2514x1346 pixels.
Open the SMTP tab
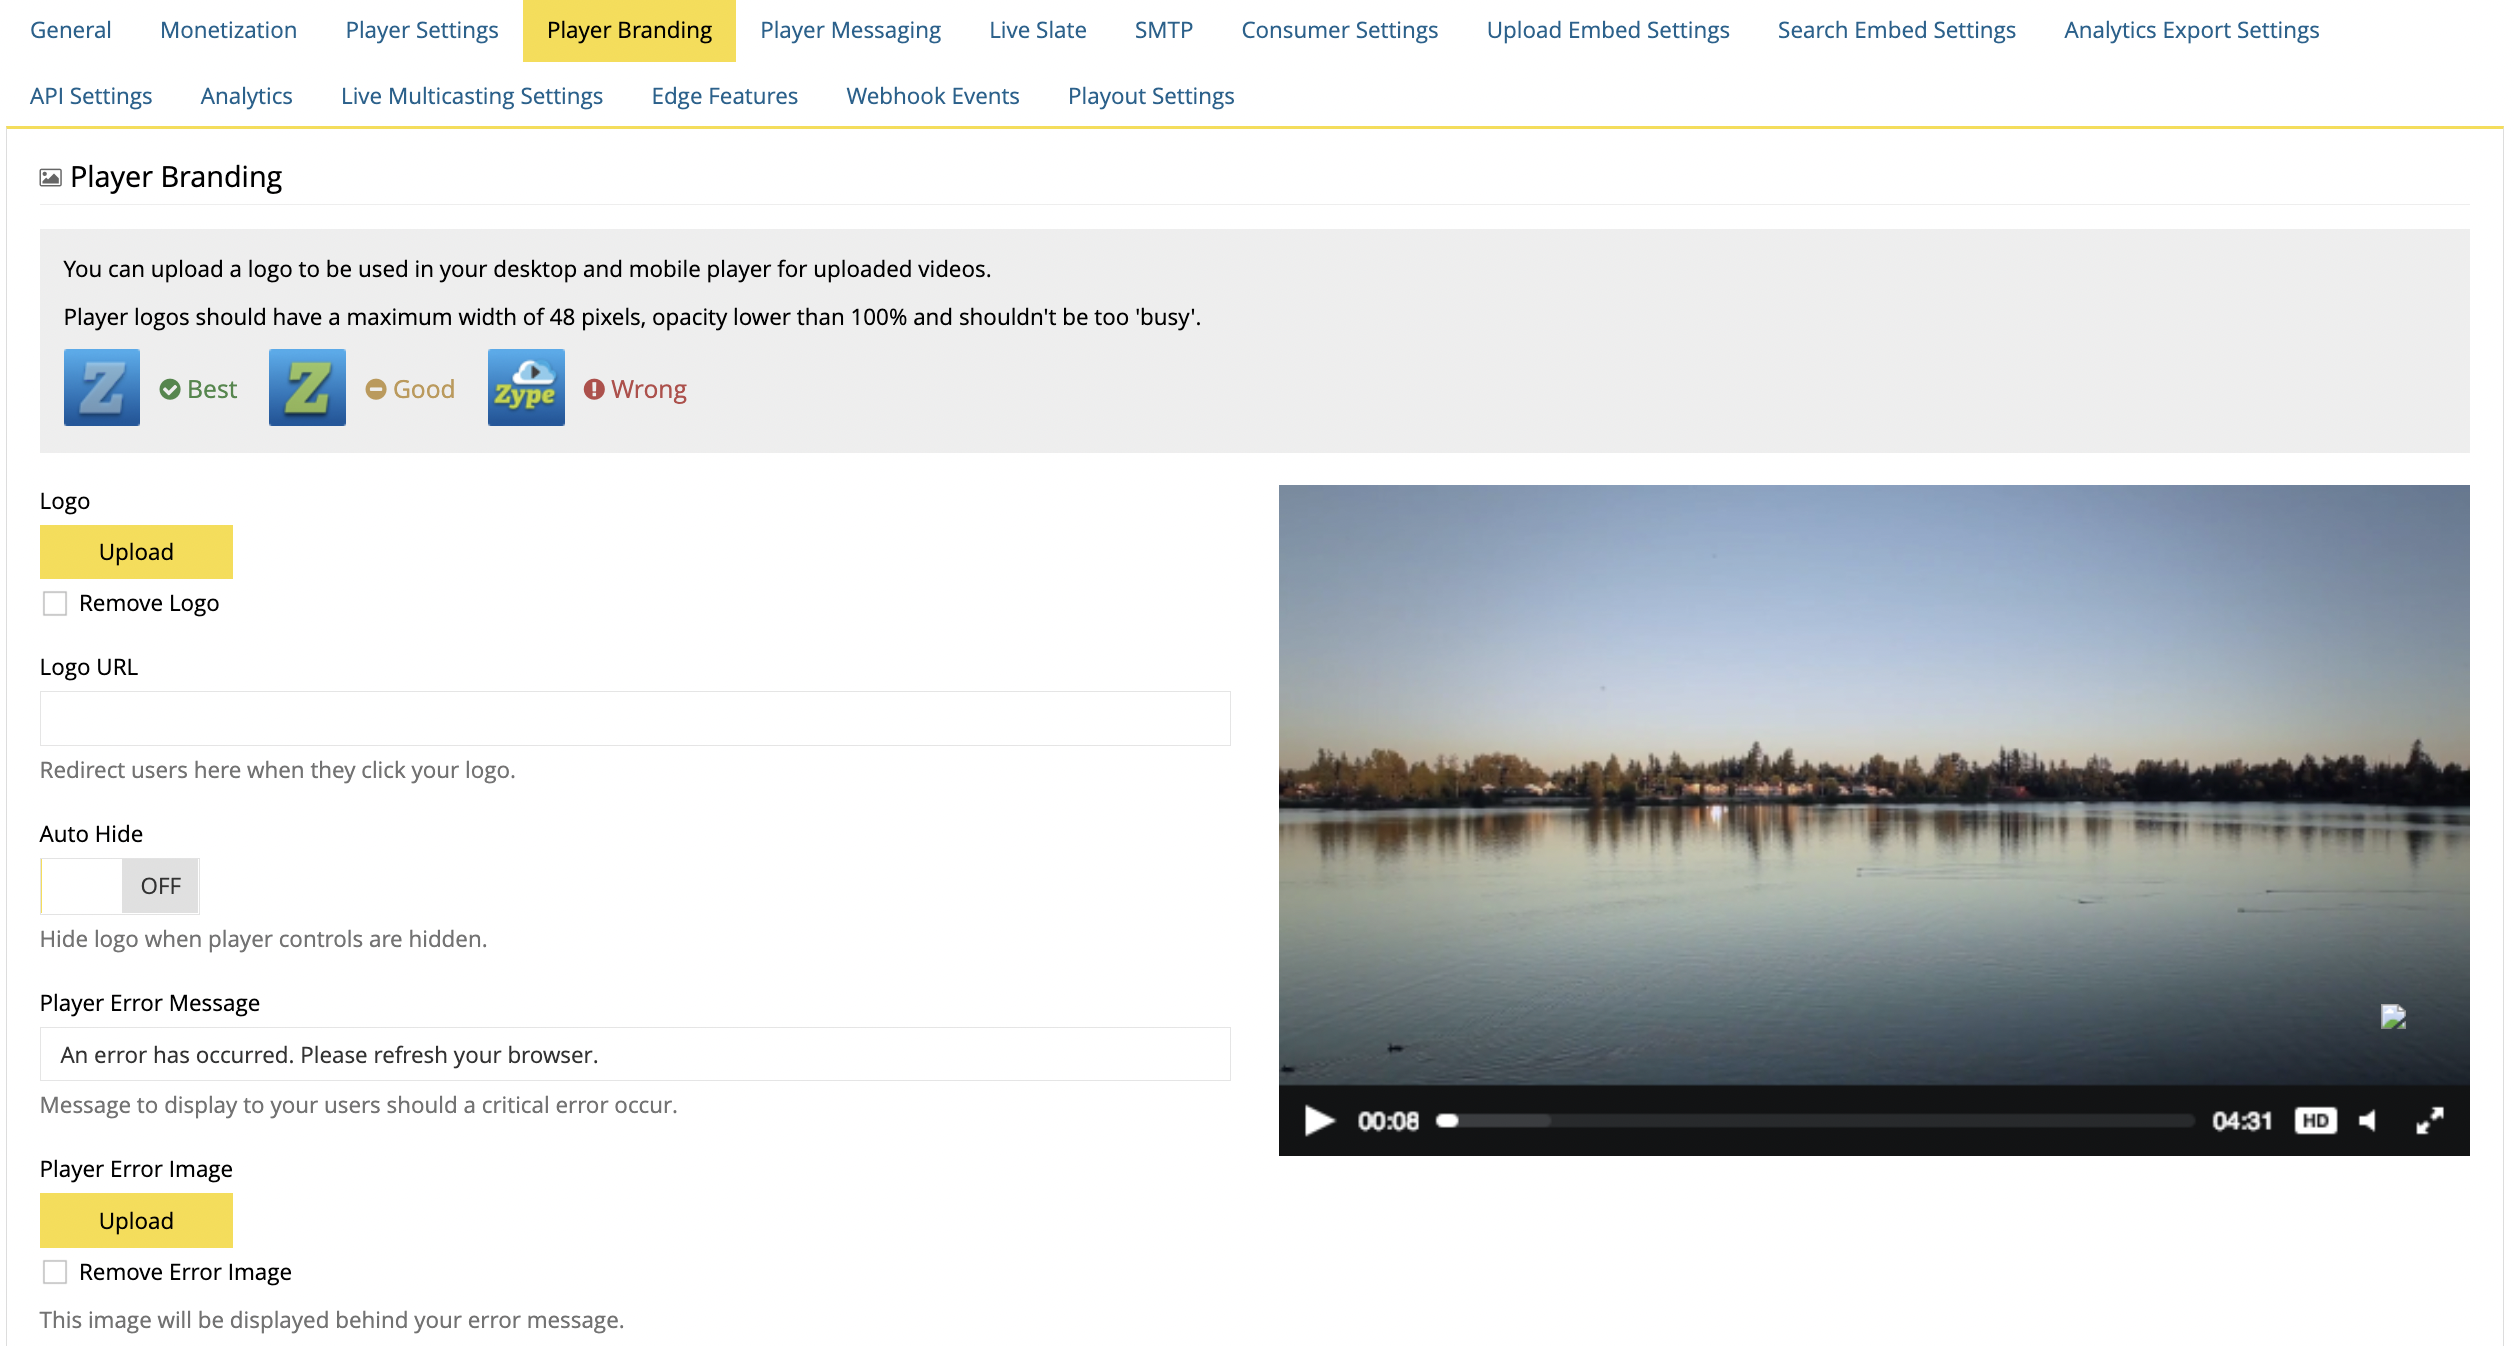click(1164, 30)
